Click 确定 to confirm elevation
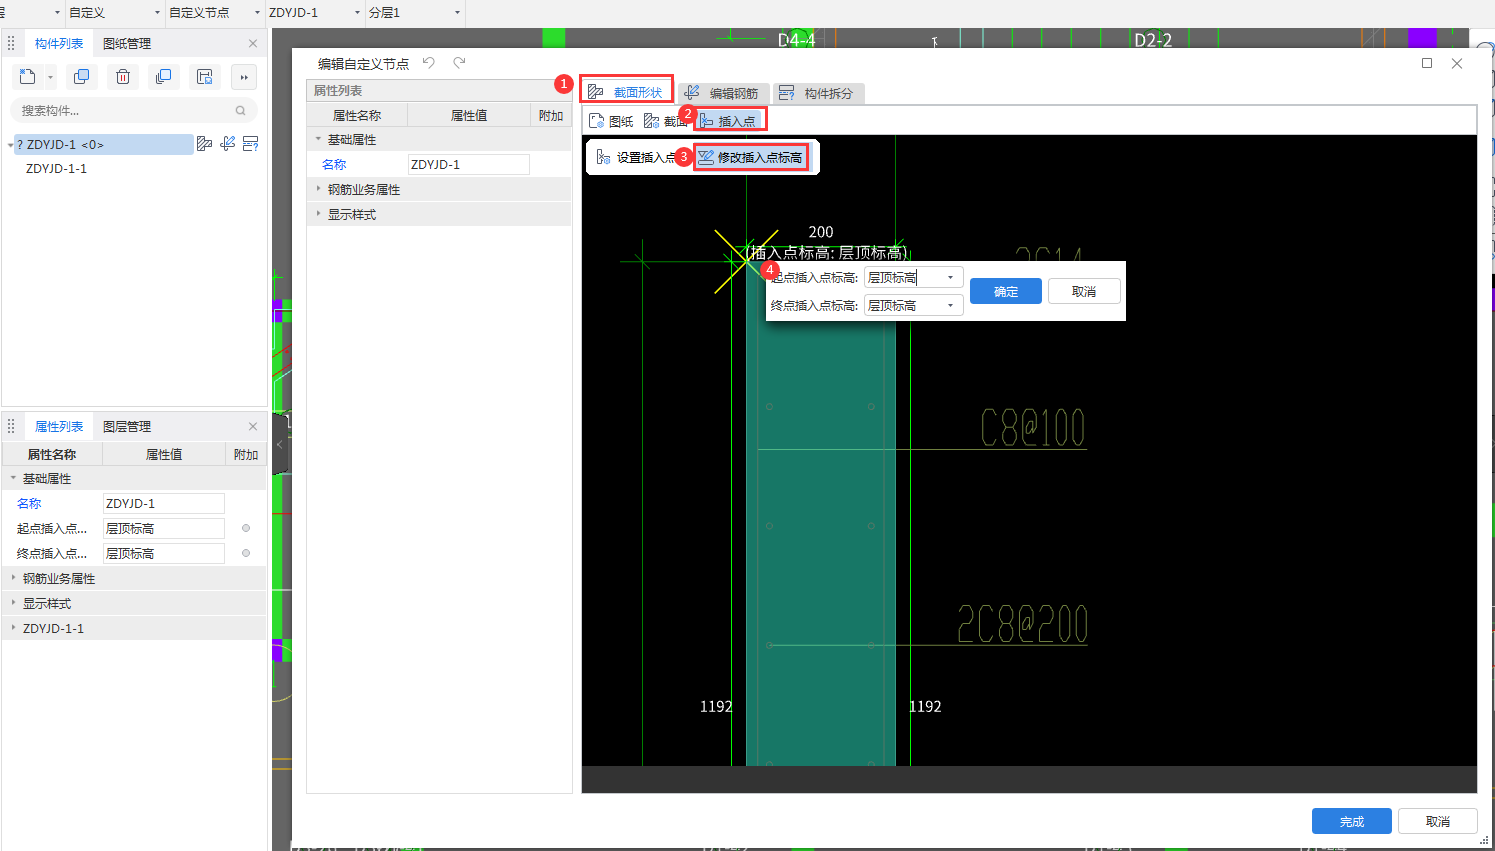 click(x=1006, y=291)
